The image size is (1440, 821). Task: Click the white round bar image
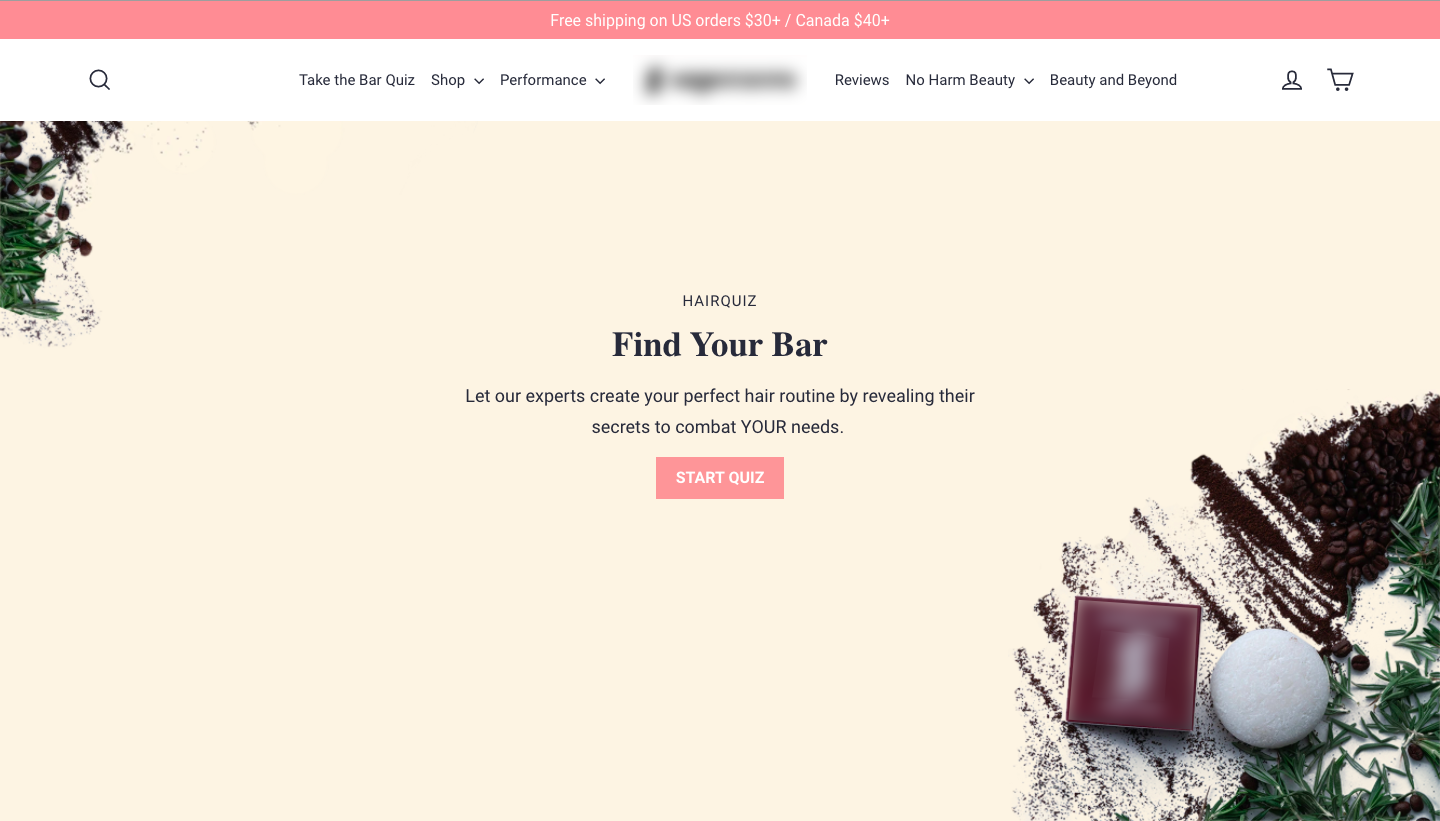[1270, 688]
